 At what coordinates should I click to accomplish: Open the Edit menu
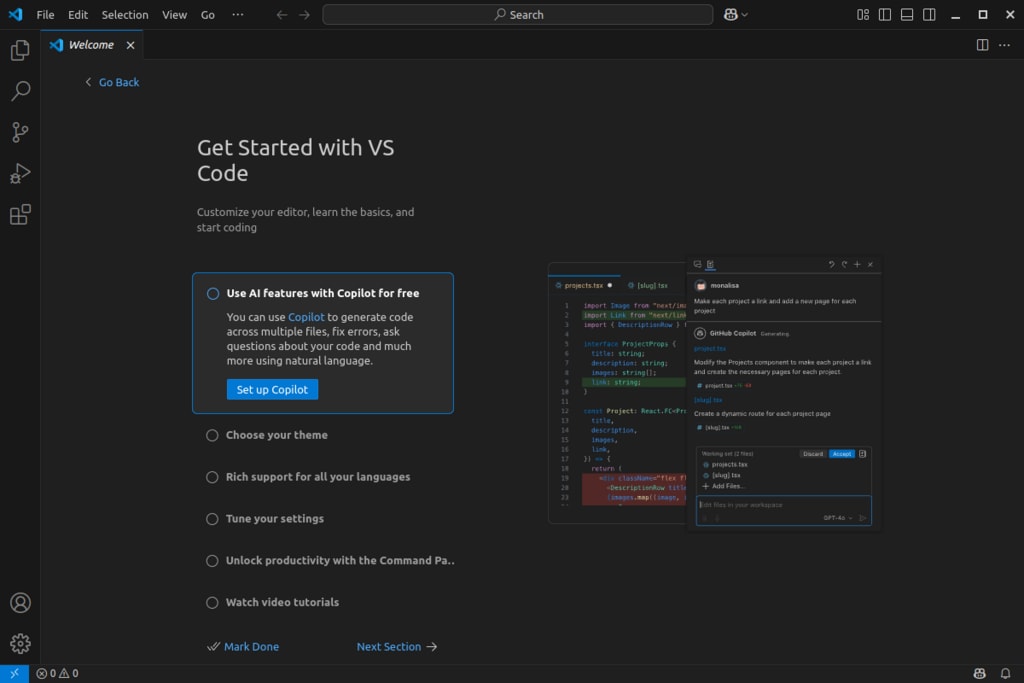coord(78,14)
